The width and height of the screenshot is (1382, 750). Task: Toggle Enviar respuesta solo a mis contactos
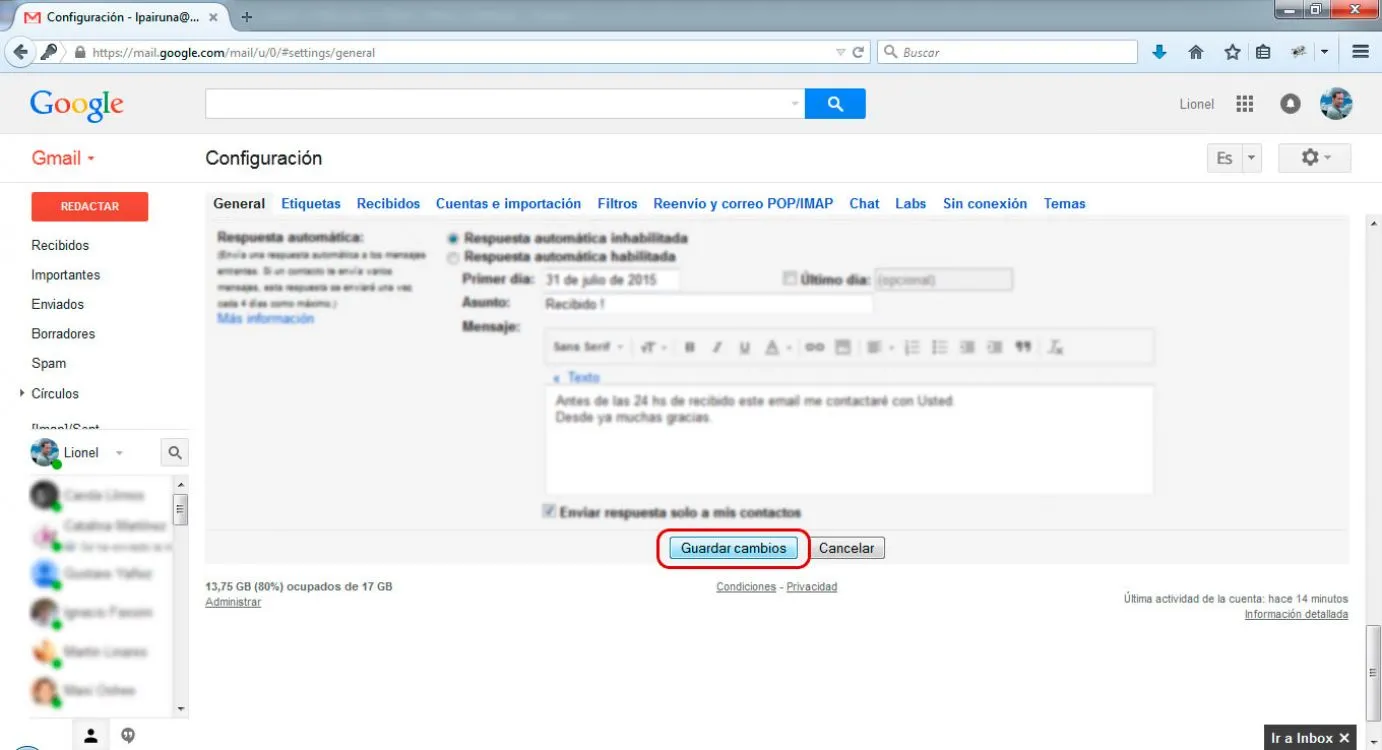(x=549, y=511)
